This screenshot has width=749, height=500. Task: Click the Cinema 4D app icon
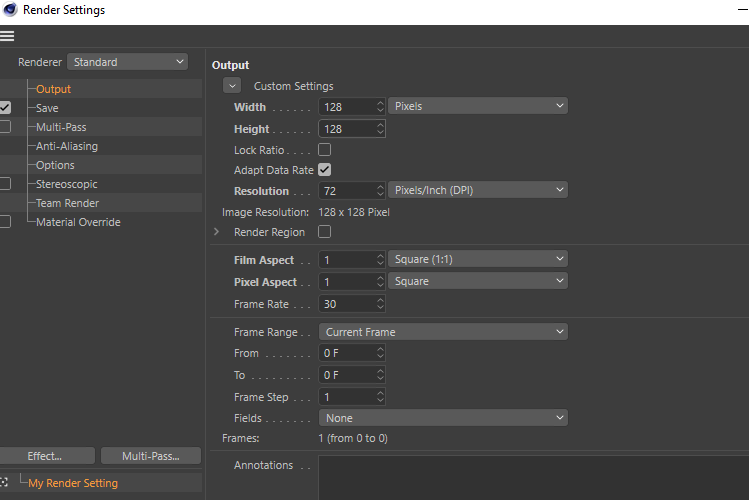tap(10, 10)
